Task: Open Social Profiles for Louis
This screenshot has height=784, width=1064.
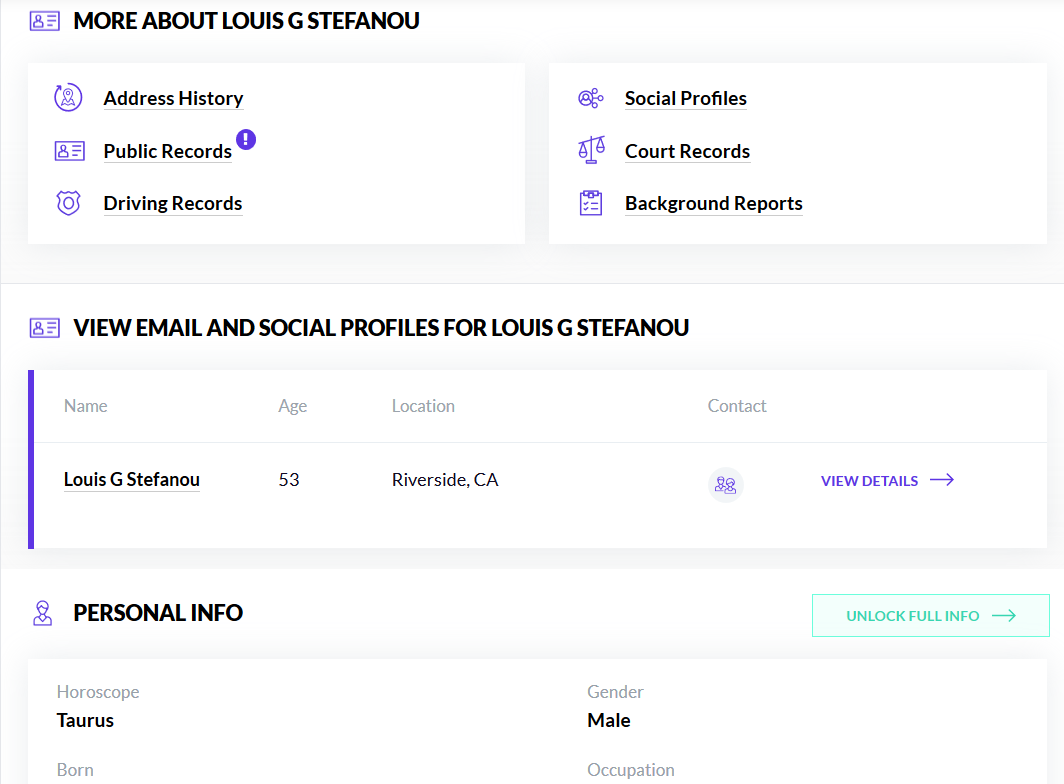Action: [x=685, y=98]
